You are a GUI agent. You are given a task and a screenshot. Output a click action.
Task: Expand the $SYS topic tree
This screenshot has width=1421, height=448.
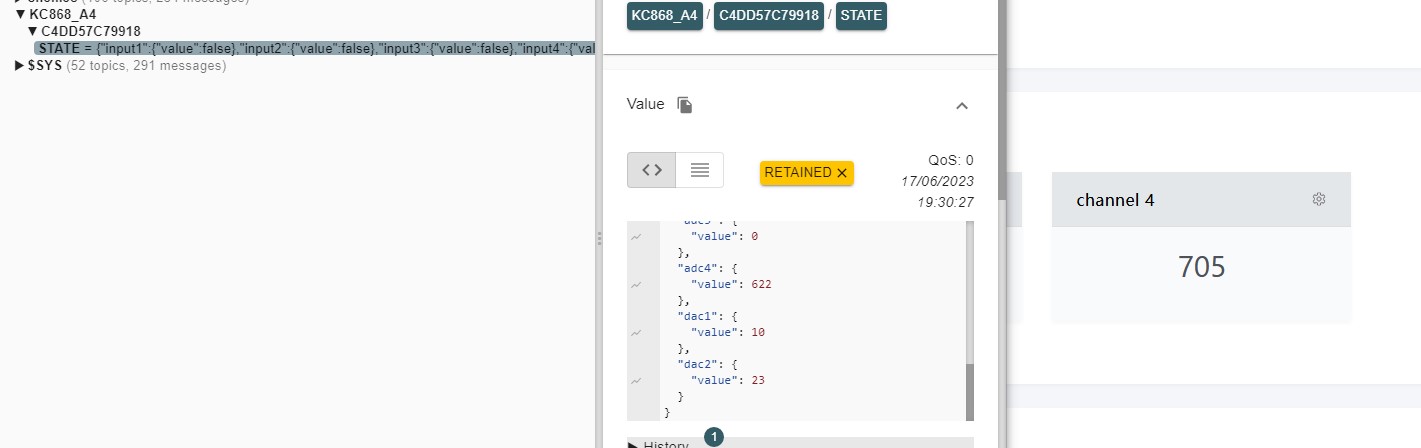(20, 66)
